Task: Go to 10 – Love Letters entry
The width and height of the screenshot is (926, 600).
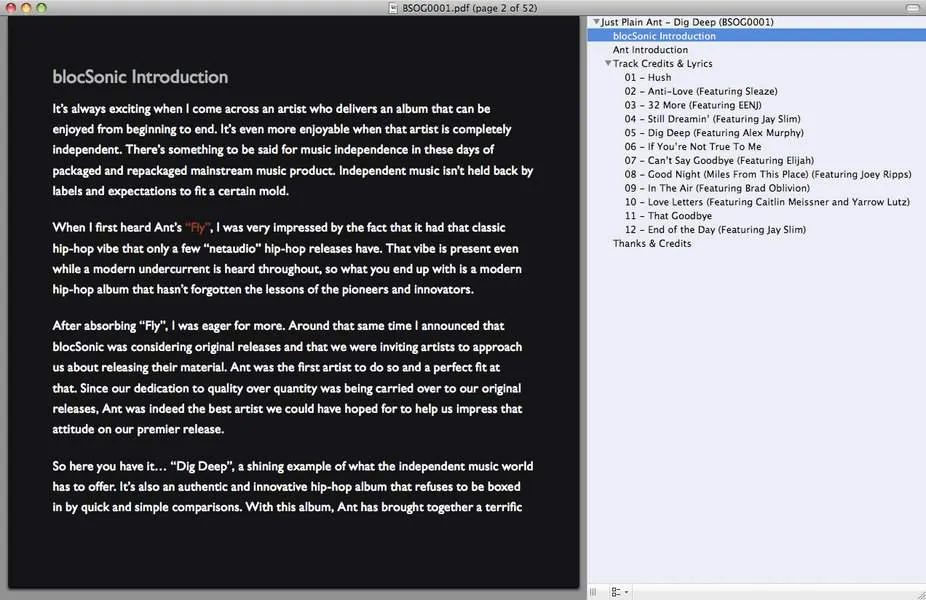Action: [x=767, y=202]
